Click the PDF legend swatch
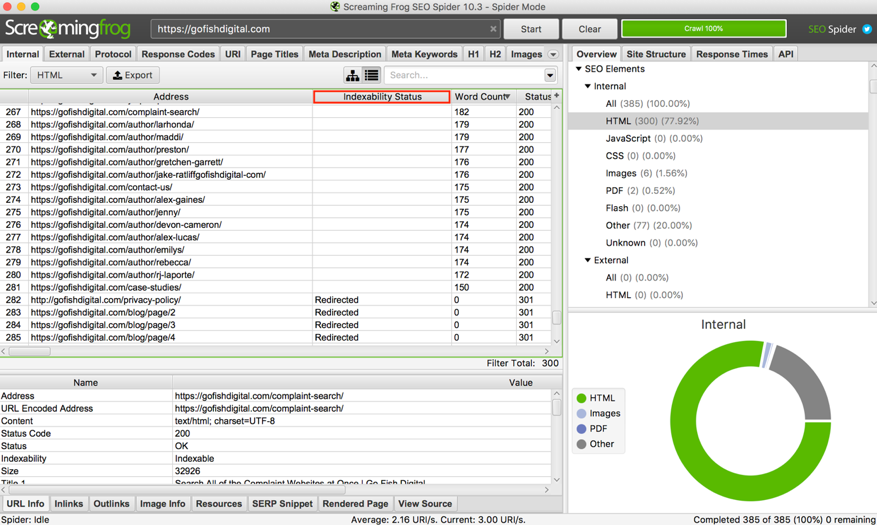Screen dimensions: 877x525 581,429
